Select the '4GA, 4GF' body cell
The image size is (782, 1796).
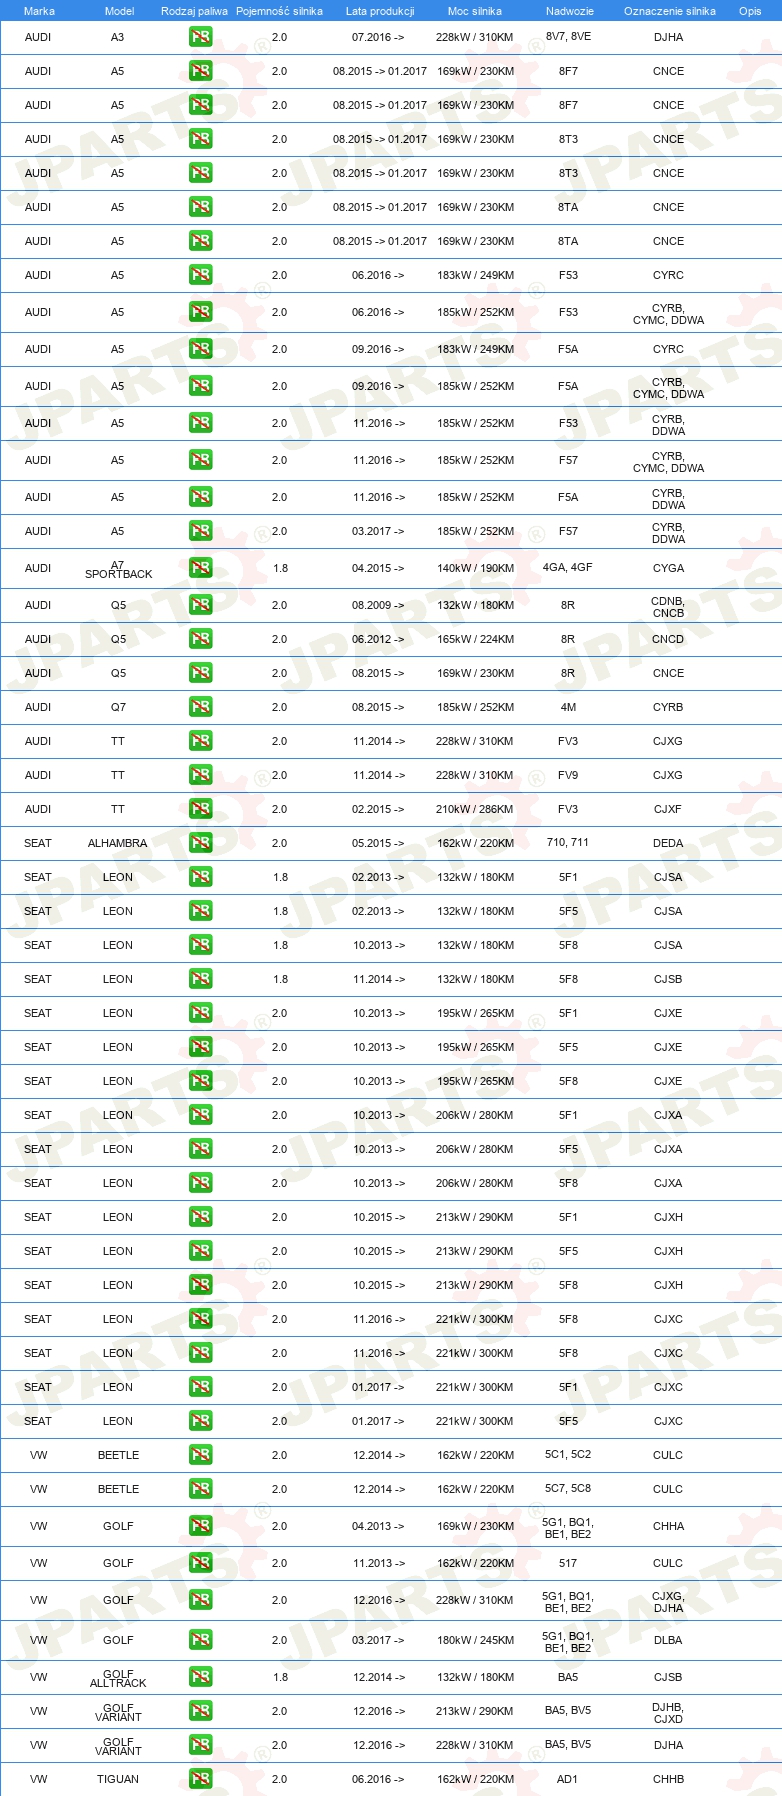[568, 567]
